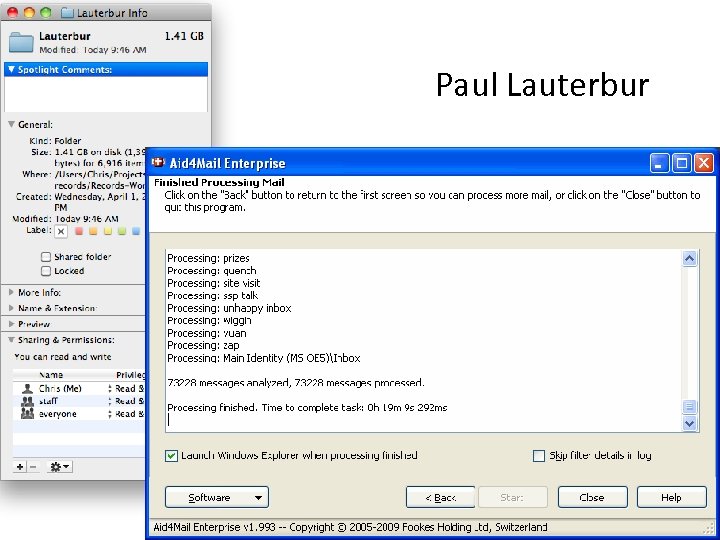The width and height of the screenshot is (720, 540).
Task: Click the Lauterbur folder icon in Info window
Action: 21,43
